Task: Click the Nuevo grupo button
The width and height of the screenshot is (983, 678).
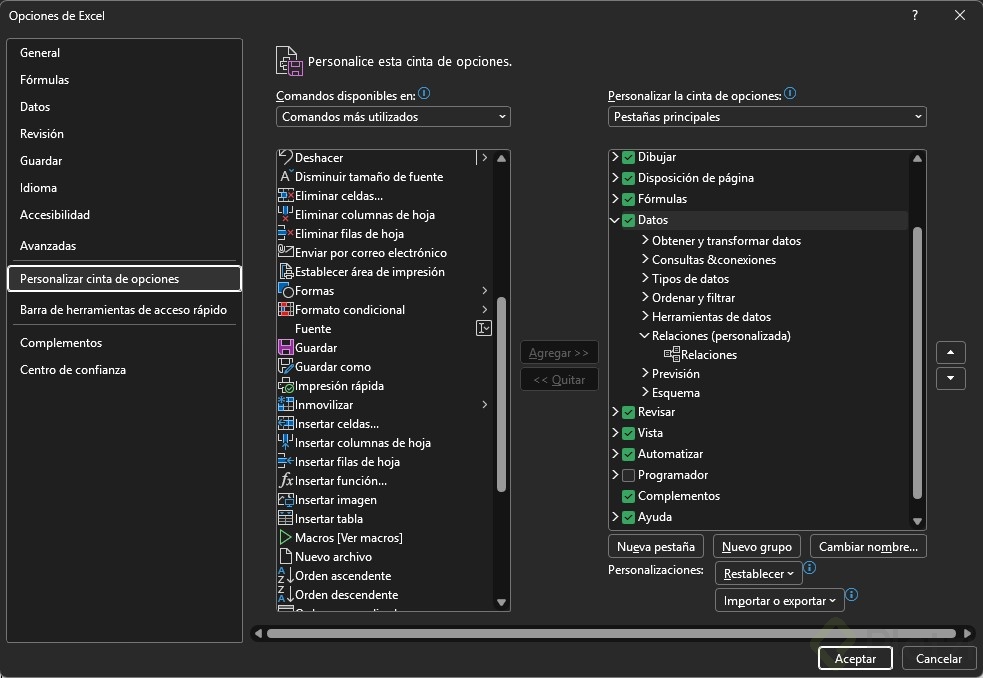Action: pyautogui.click(x=757, y=546)
